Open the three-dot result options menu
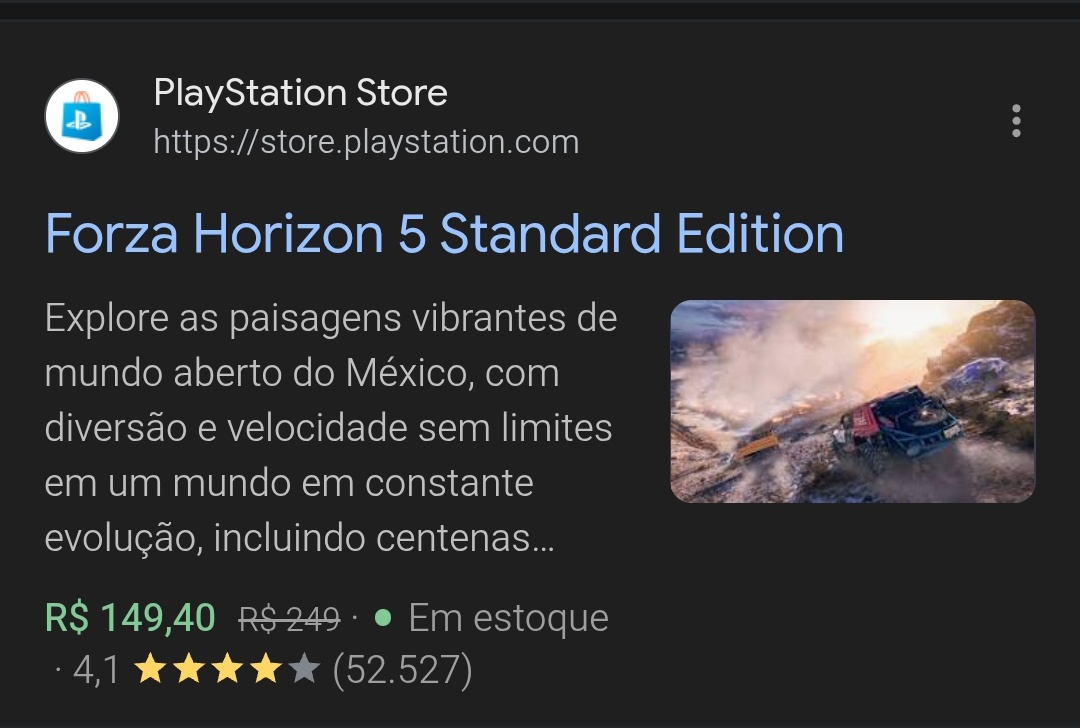 click(x=1016, y=121)
